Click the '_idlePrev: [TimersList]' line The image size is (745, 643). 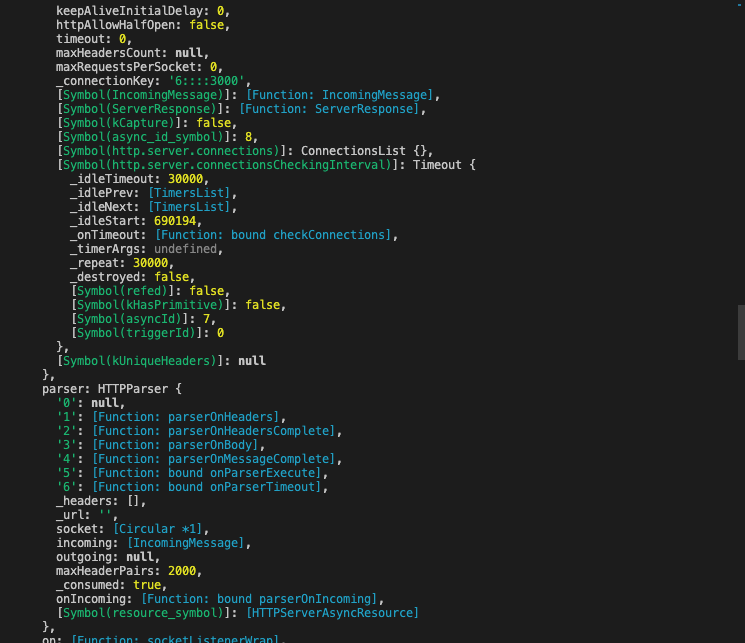coord(154,193)
